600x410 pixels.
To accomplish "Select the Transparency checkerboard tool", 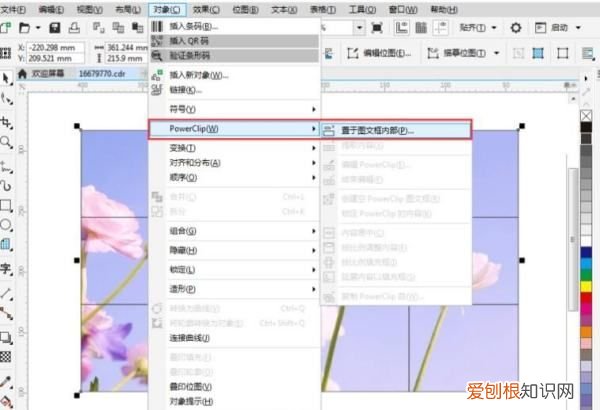I will (5, 357).
